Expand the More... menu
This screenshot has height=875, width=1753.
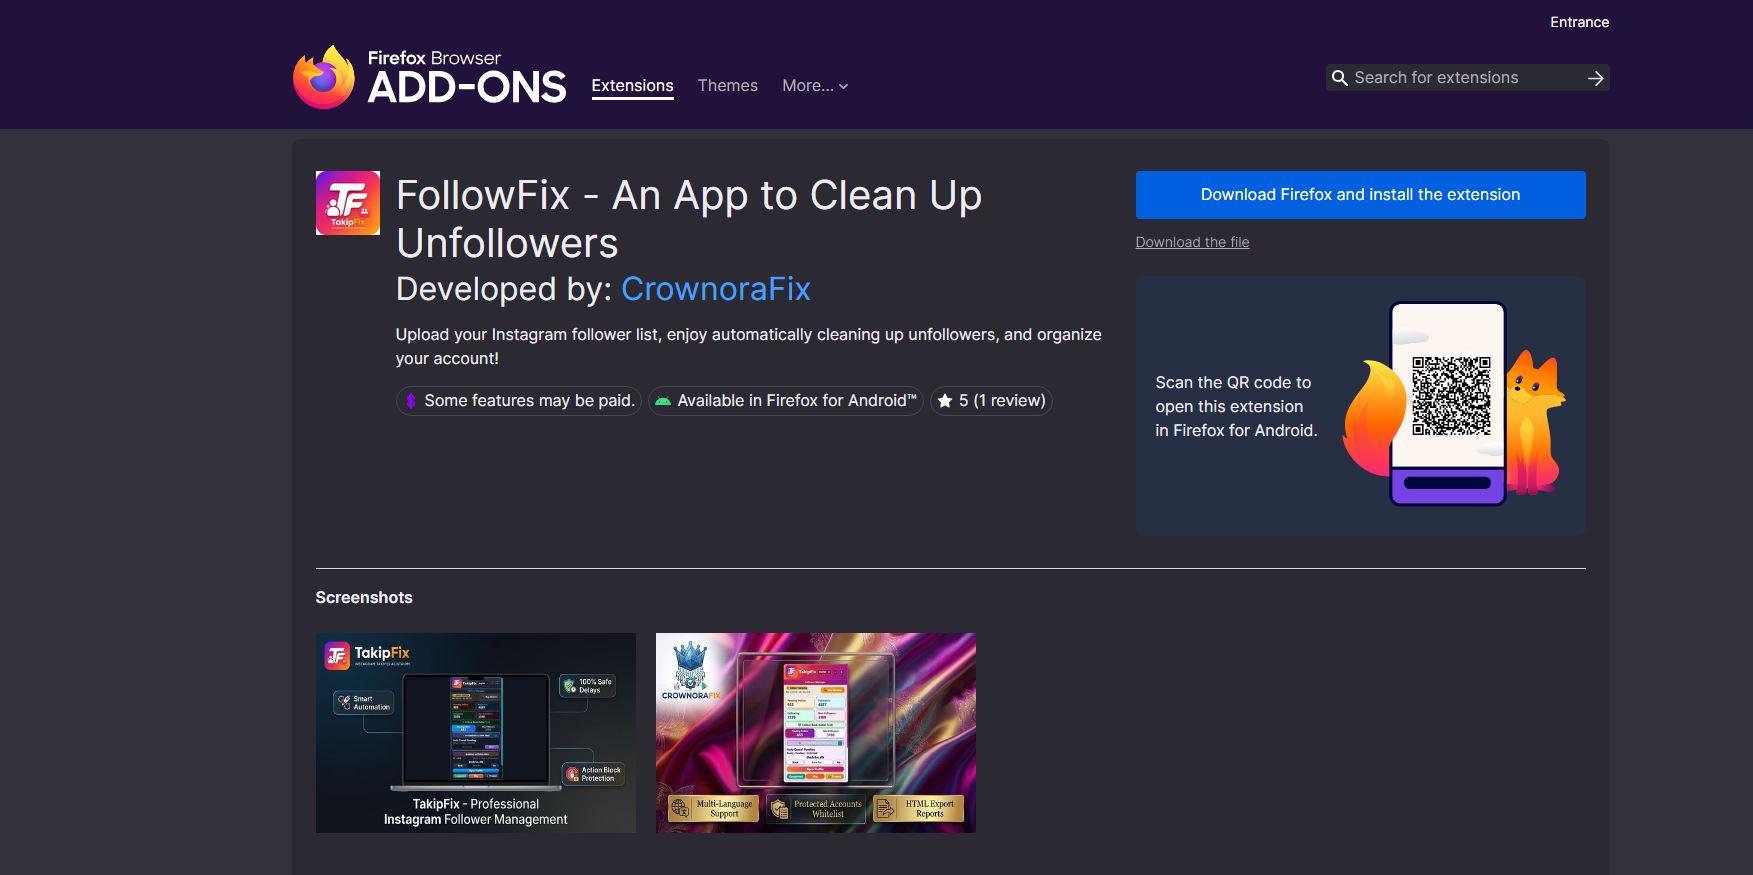click(815, 86)
